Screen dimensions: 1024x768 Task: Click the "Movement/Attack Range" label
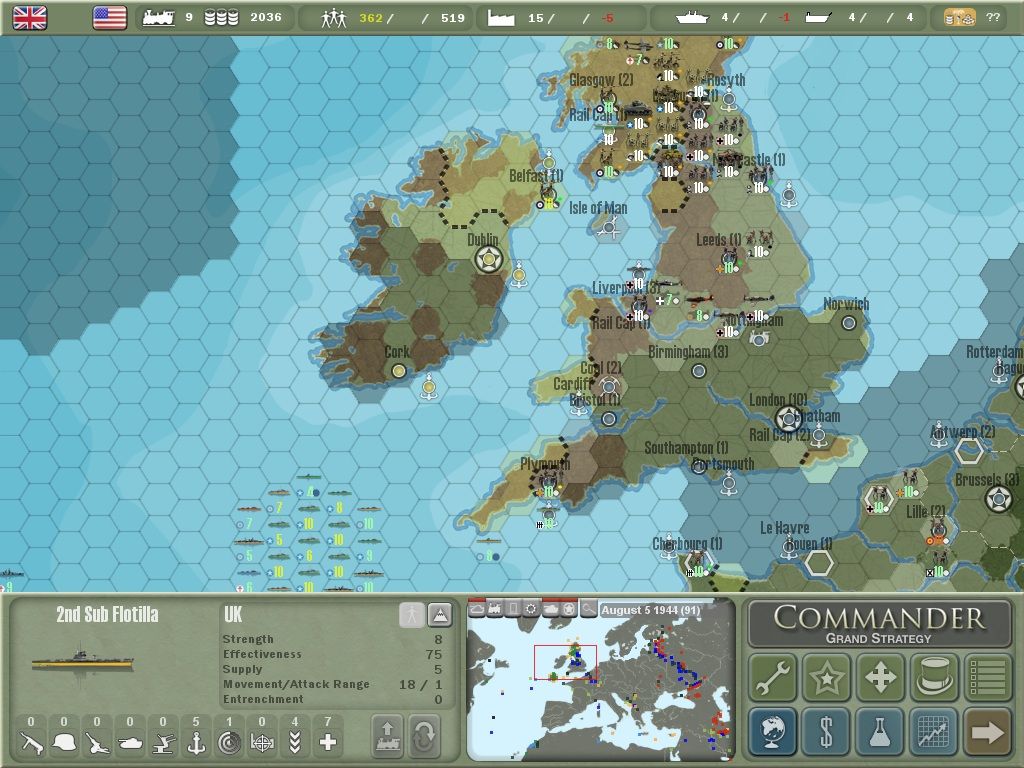click(x=296, y=684)
